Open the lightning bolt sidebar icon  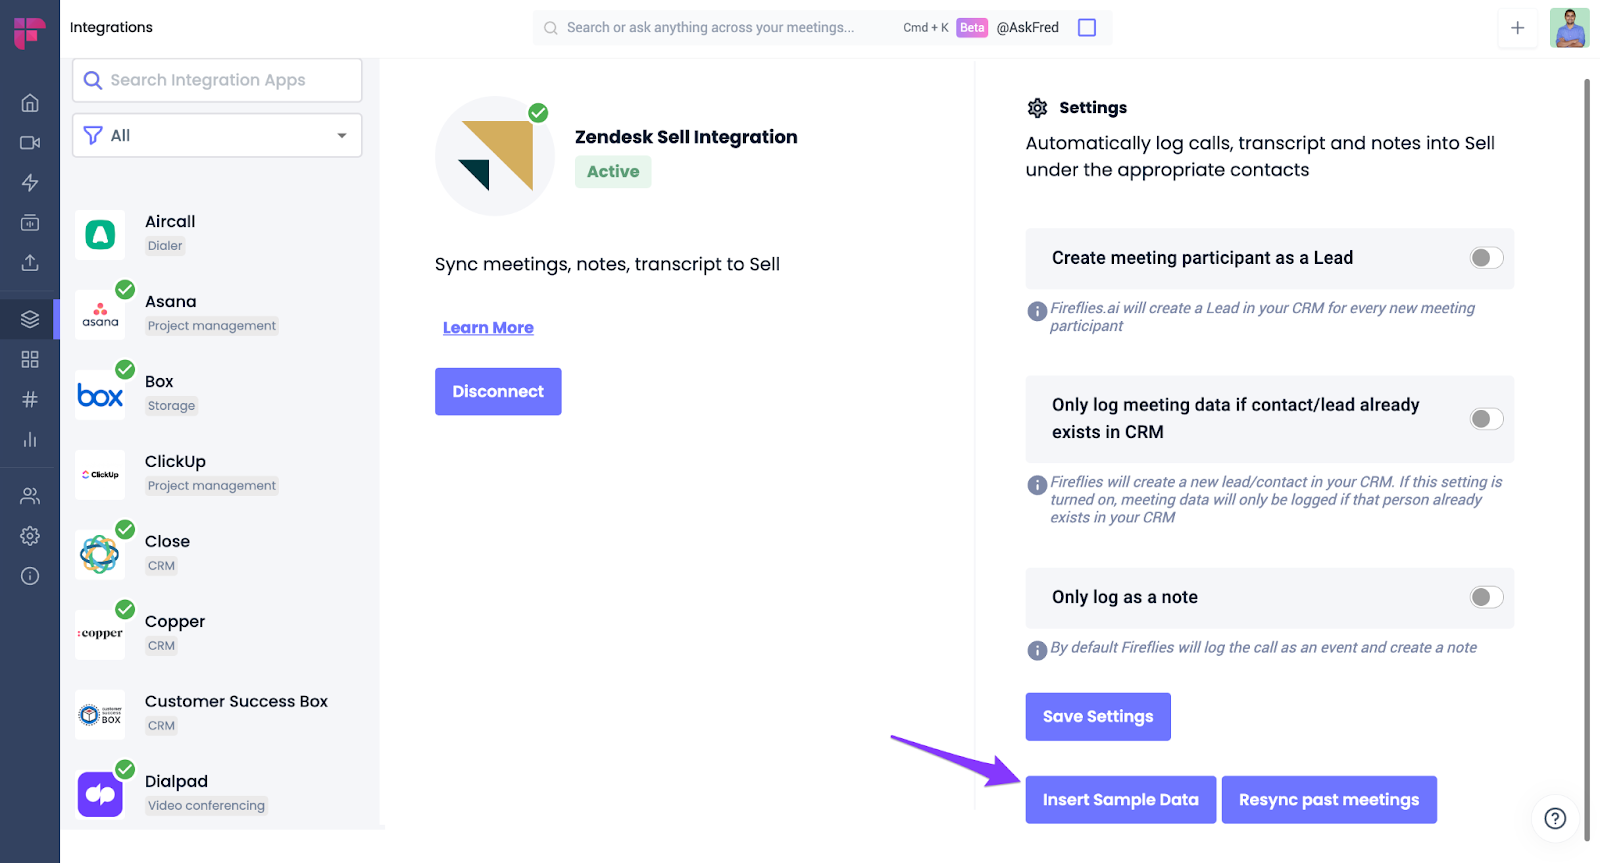30,183
